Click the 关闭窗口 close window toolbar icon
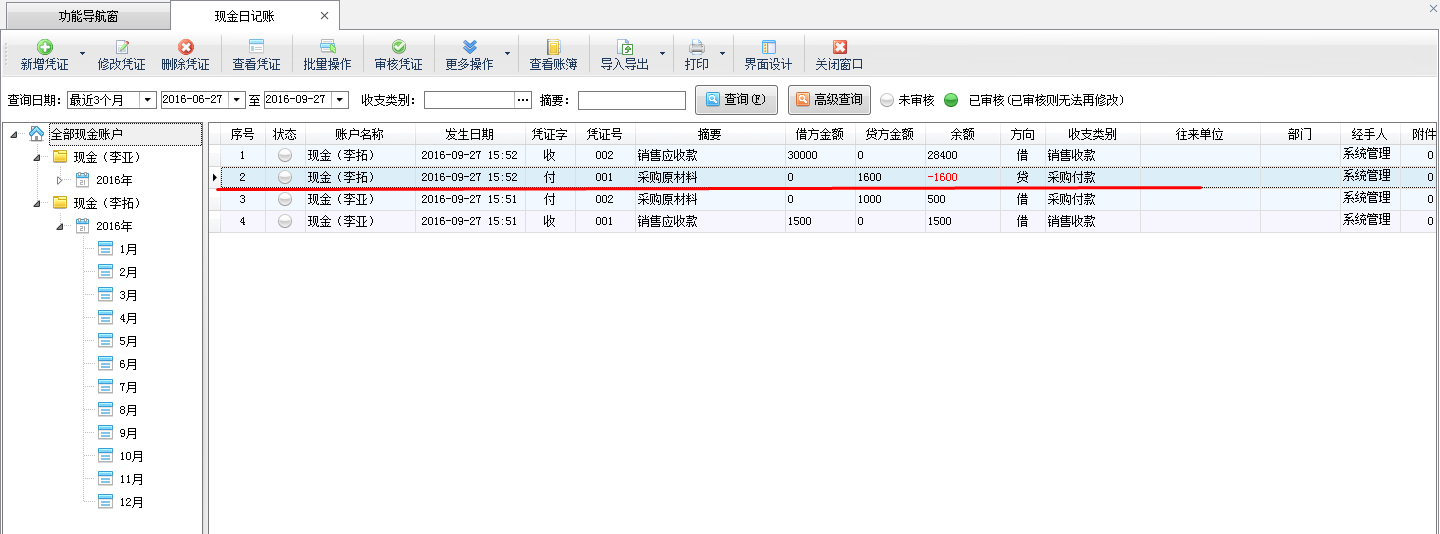Image resolution: width=1440 pixels, height=534 pixels. tap(839, 47)
